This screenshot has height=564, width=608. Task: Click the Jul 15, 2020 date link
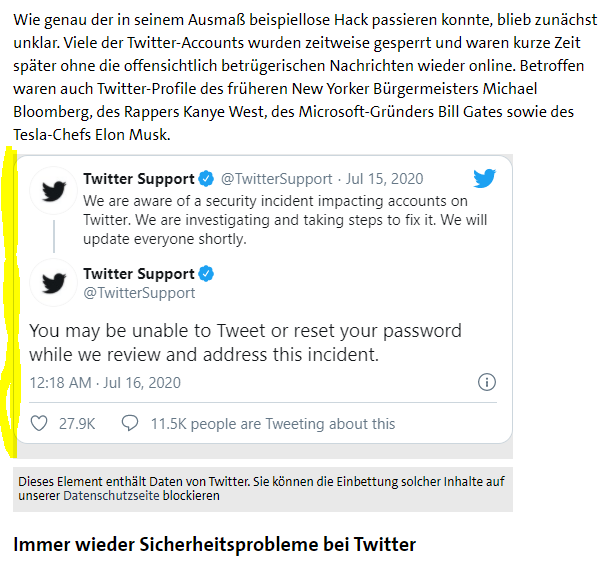(x=384, y=179)
